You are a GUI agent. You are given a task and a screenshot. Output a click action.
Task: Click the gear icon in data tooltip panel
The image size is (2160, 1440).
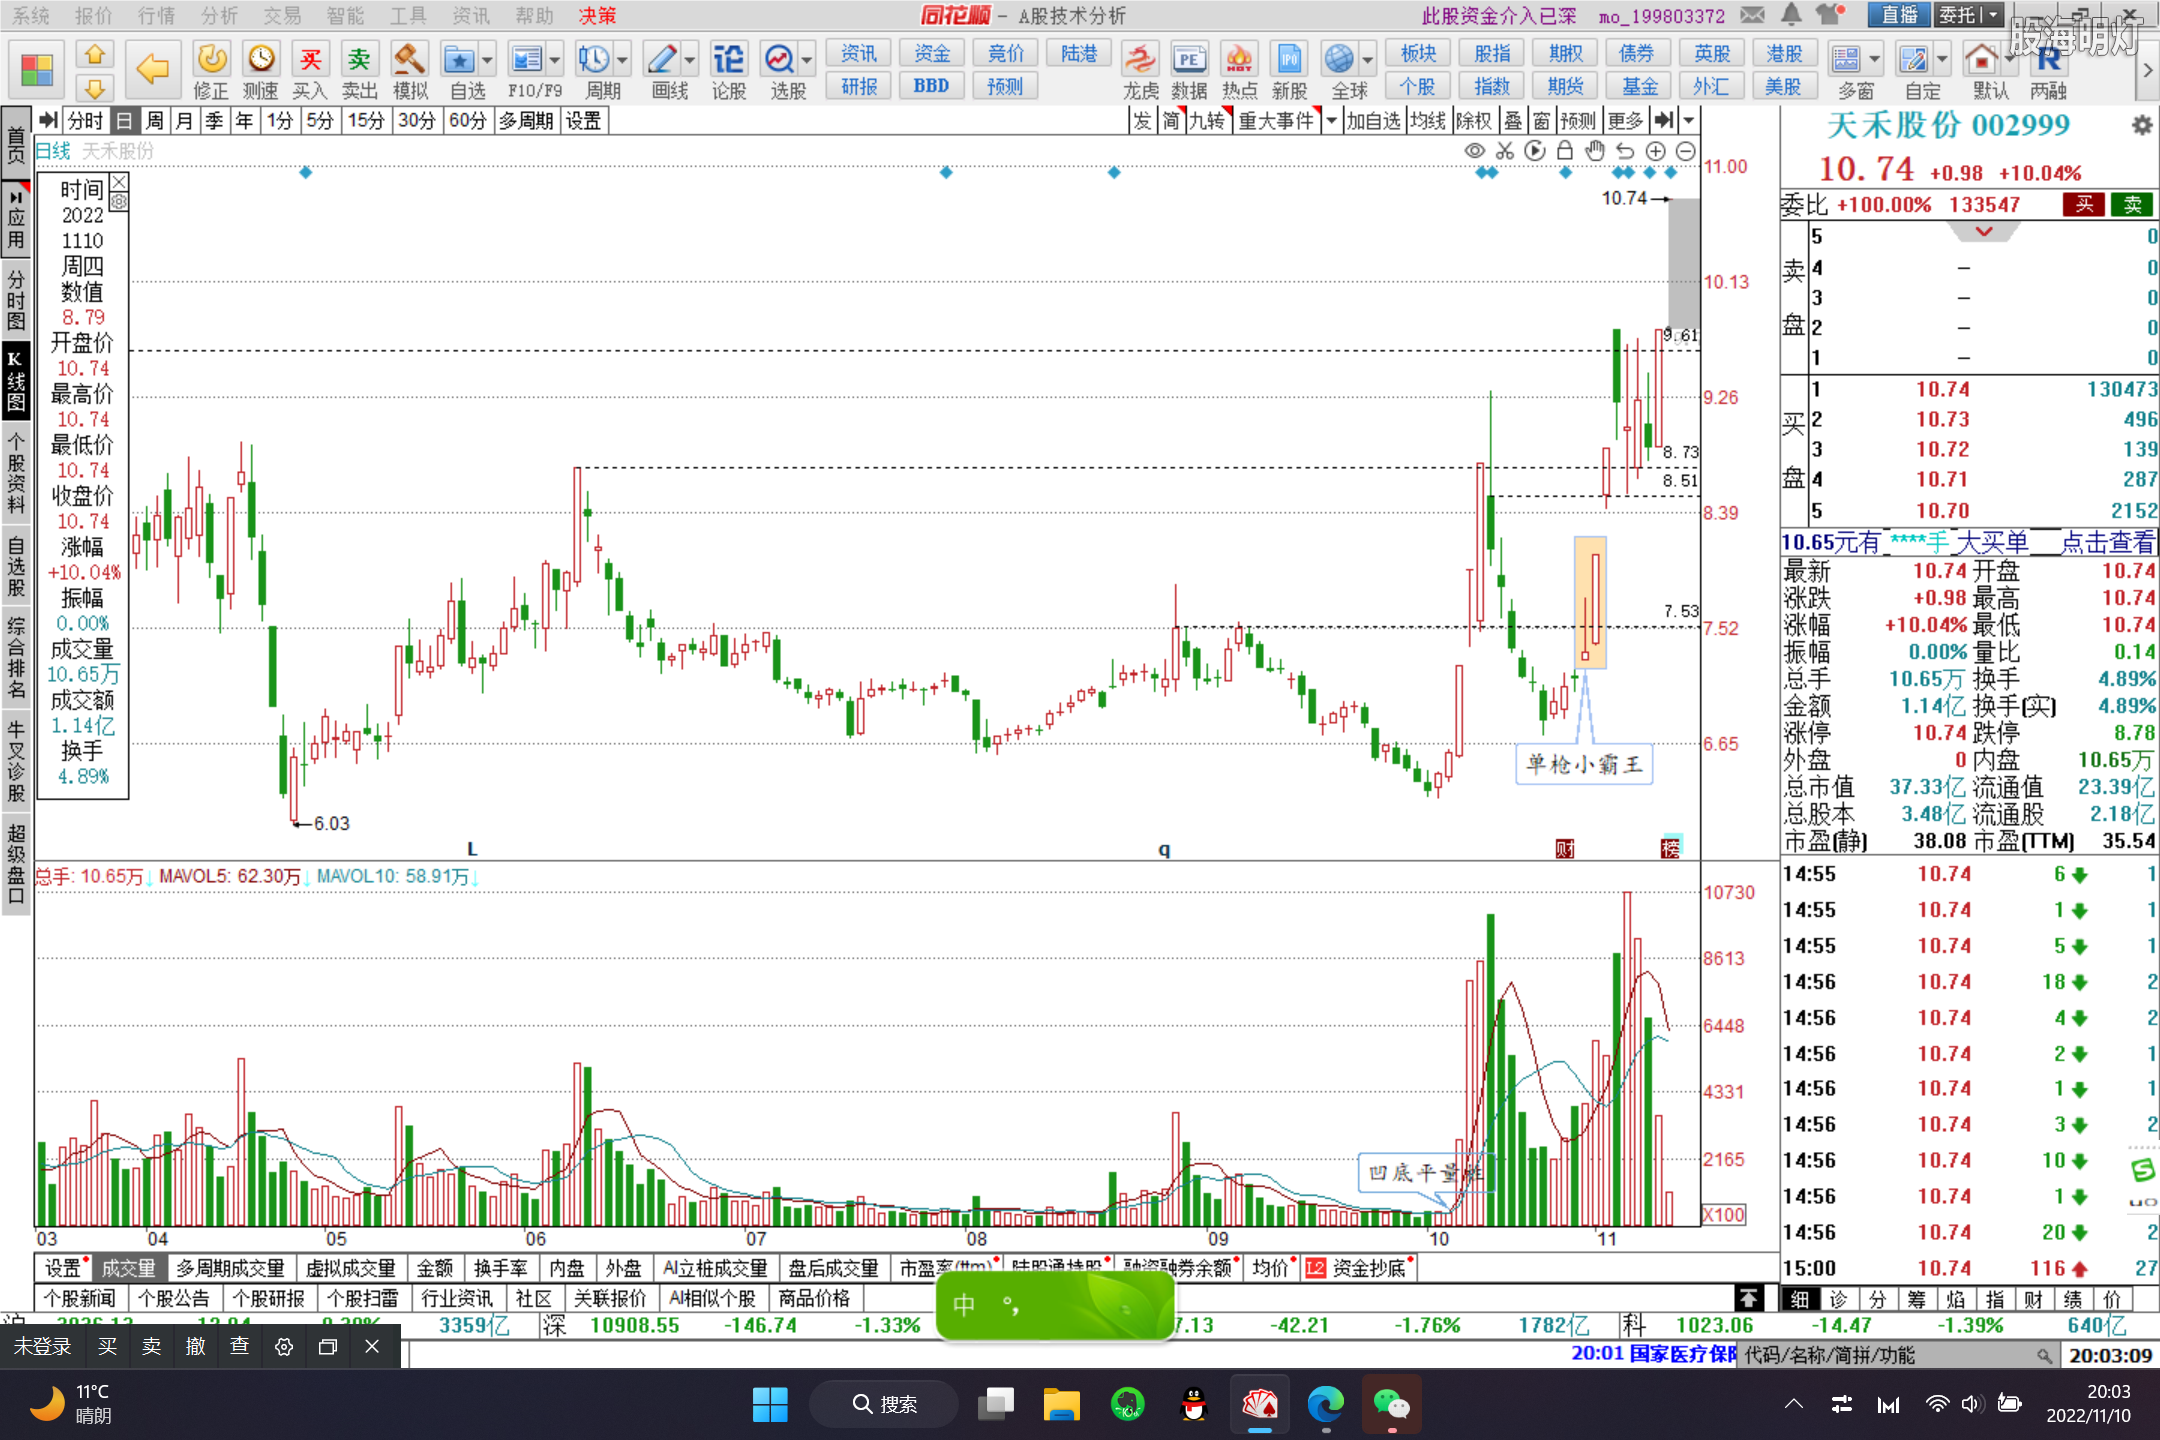[x=119, y=202]
